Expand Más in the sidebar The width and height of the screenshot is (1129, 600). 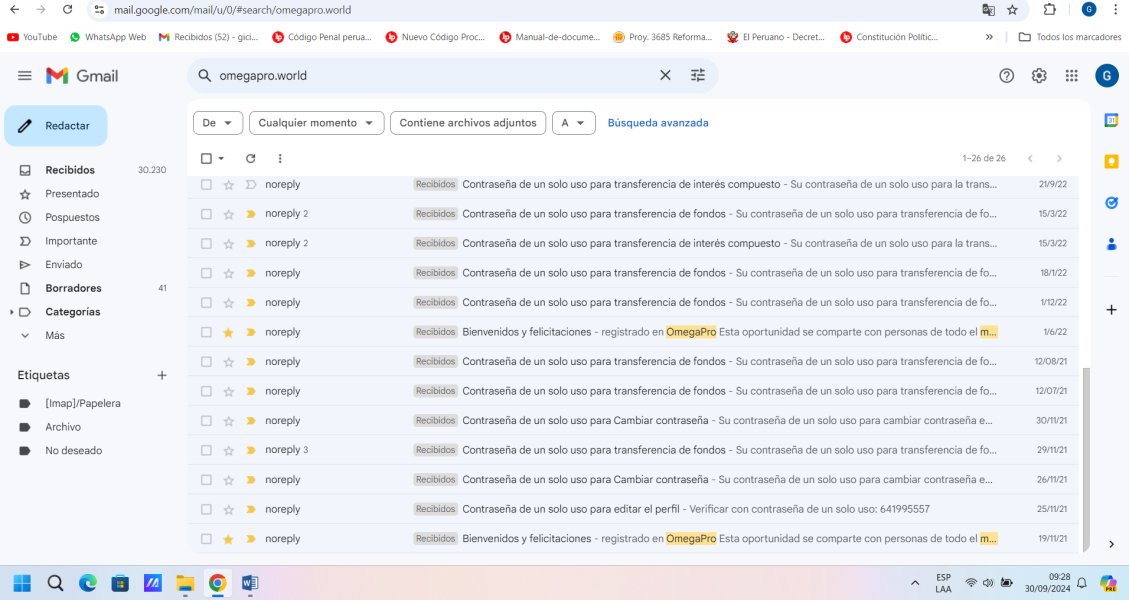pyautogui.click(x=55, y=336)
